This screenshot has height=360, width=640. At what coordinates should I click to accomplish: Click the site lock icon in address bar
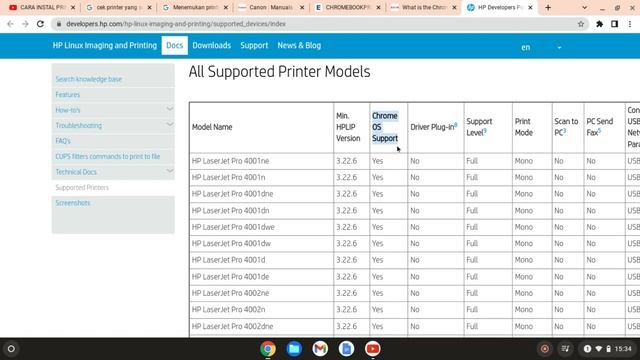59,24
